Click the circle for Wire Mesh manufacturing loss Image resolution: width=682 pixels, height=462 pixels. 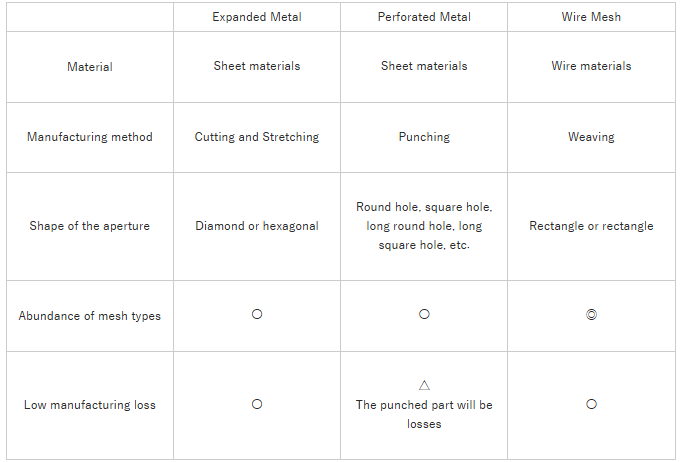591,405
